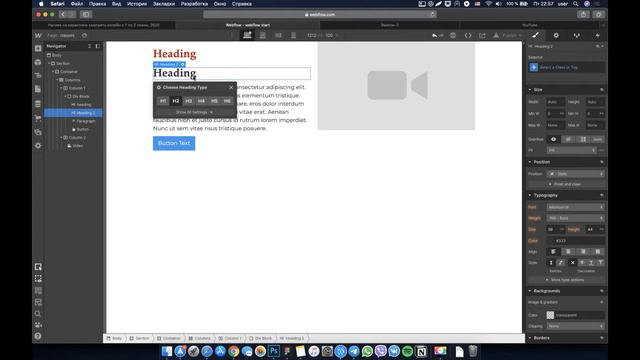
Task: Open the font Weight dropdown
Action: coord(576,218)
